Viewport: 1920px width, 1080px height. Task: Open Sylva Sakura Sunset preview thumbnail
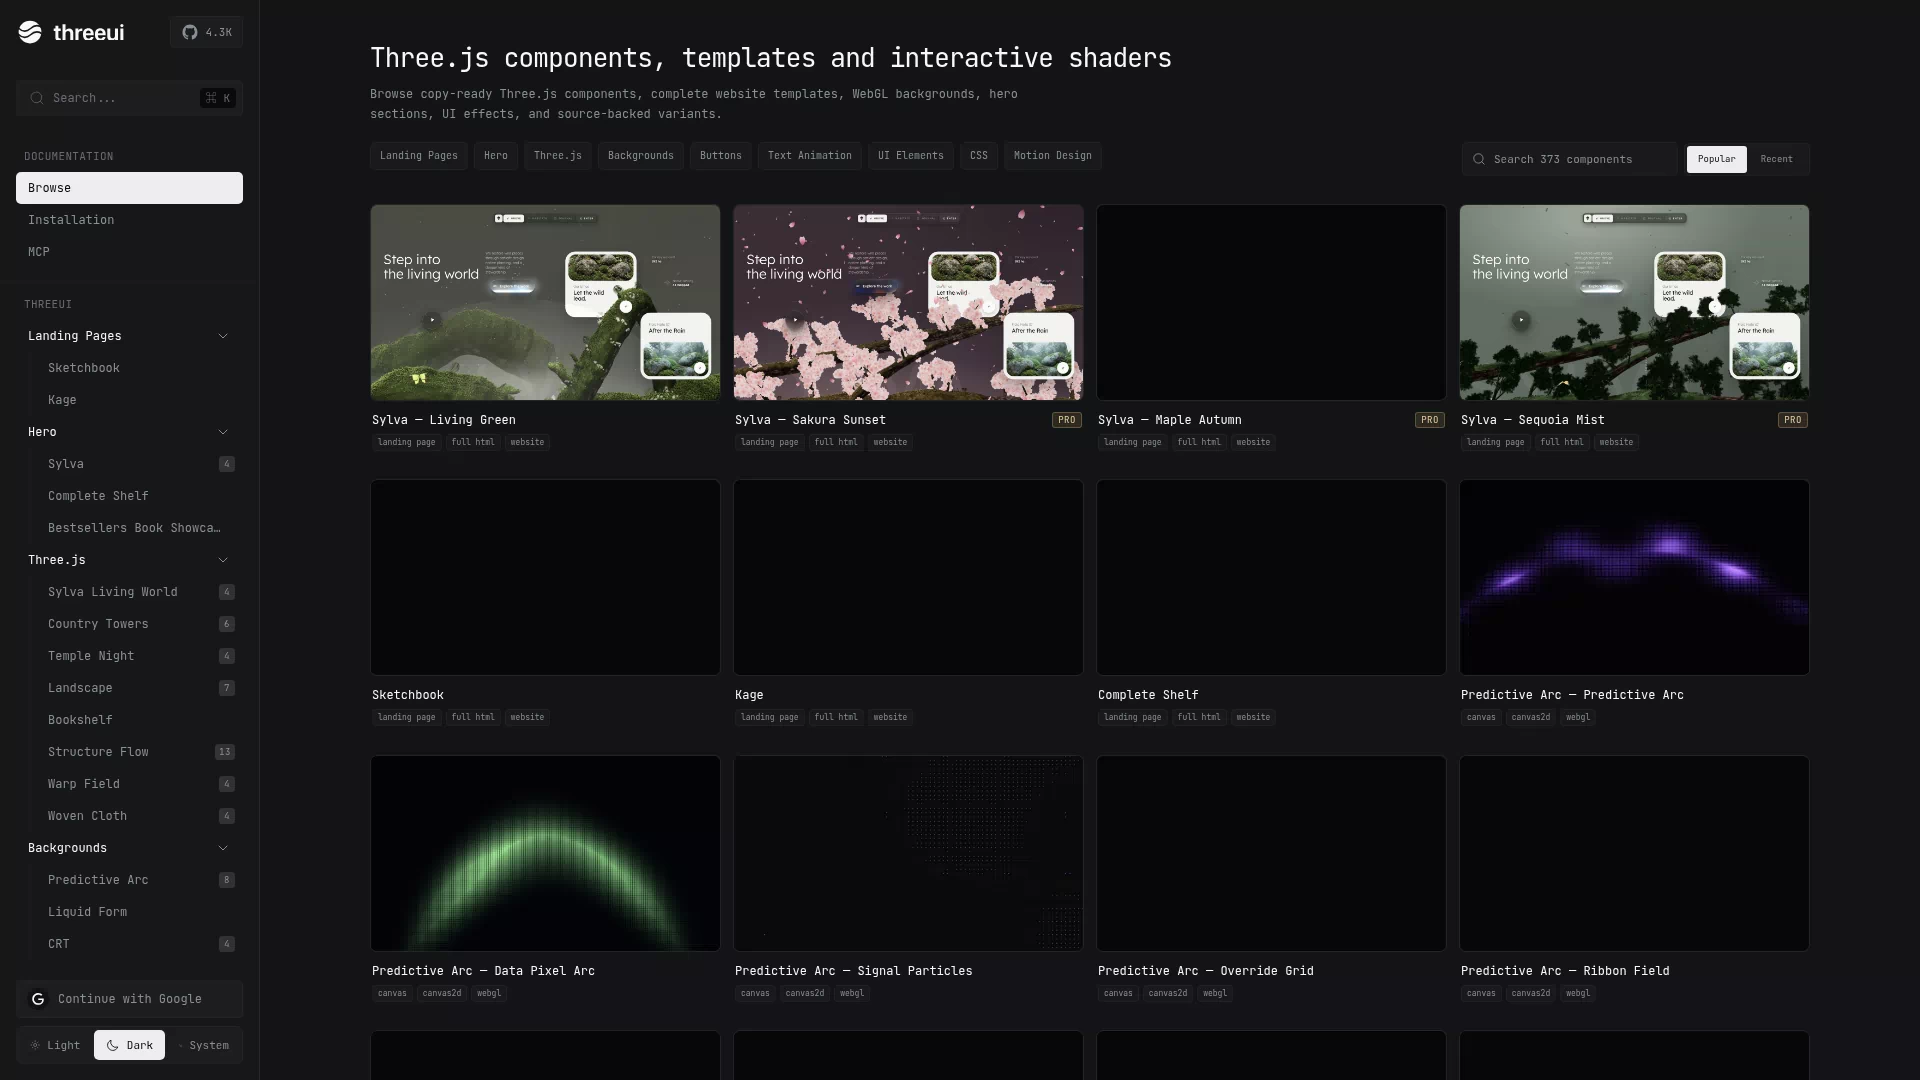coord(908,303)
